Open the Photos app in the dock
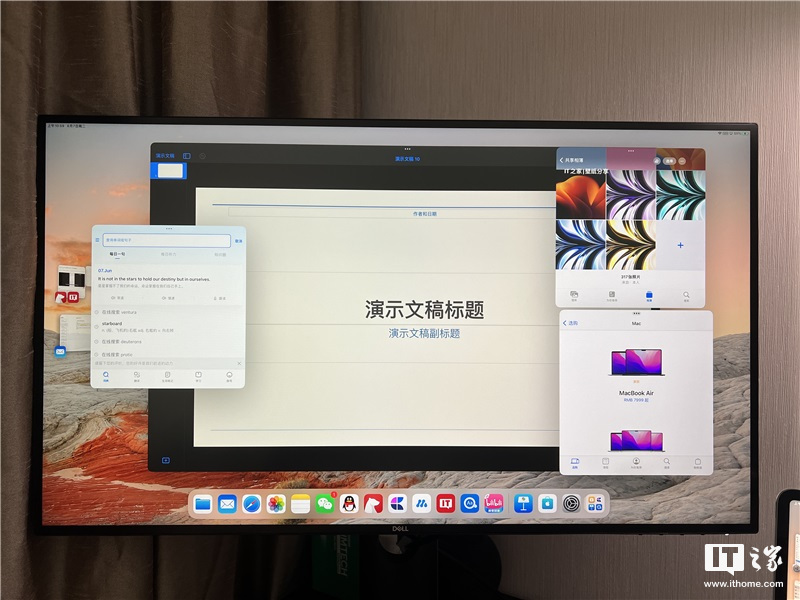The width and height of the screenshot is (800, 600). pyautogui.click(x=276, y=504)
